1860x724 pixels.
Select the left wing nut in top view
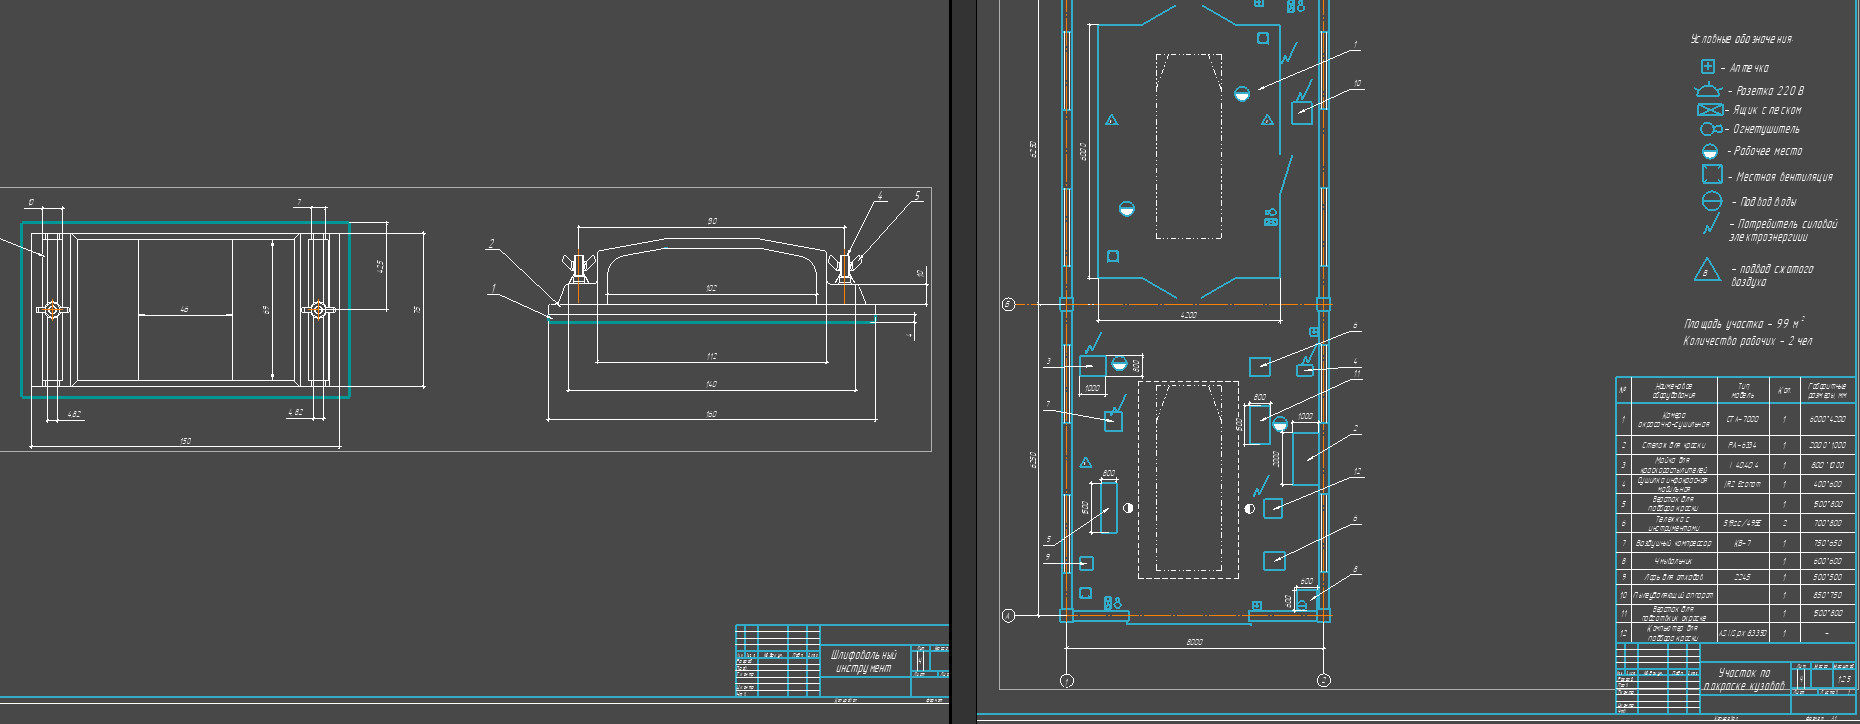coord(52,310)
